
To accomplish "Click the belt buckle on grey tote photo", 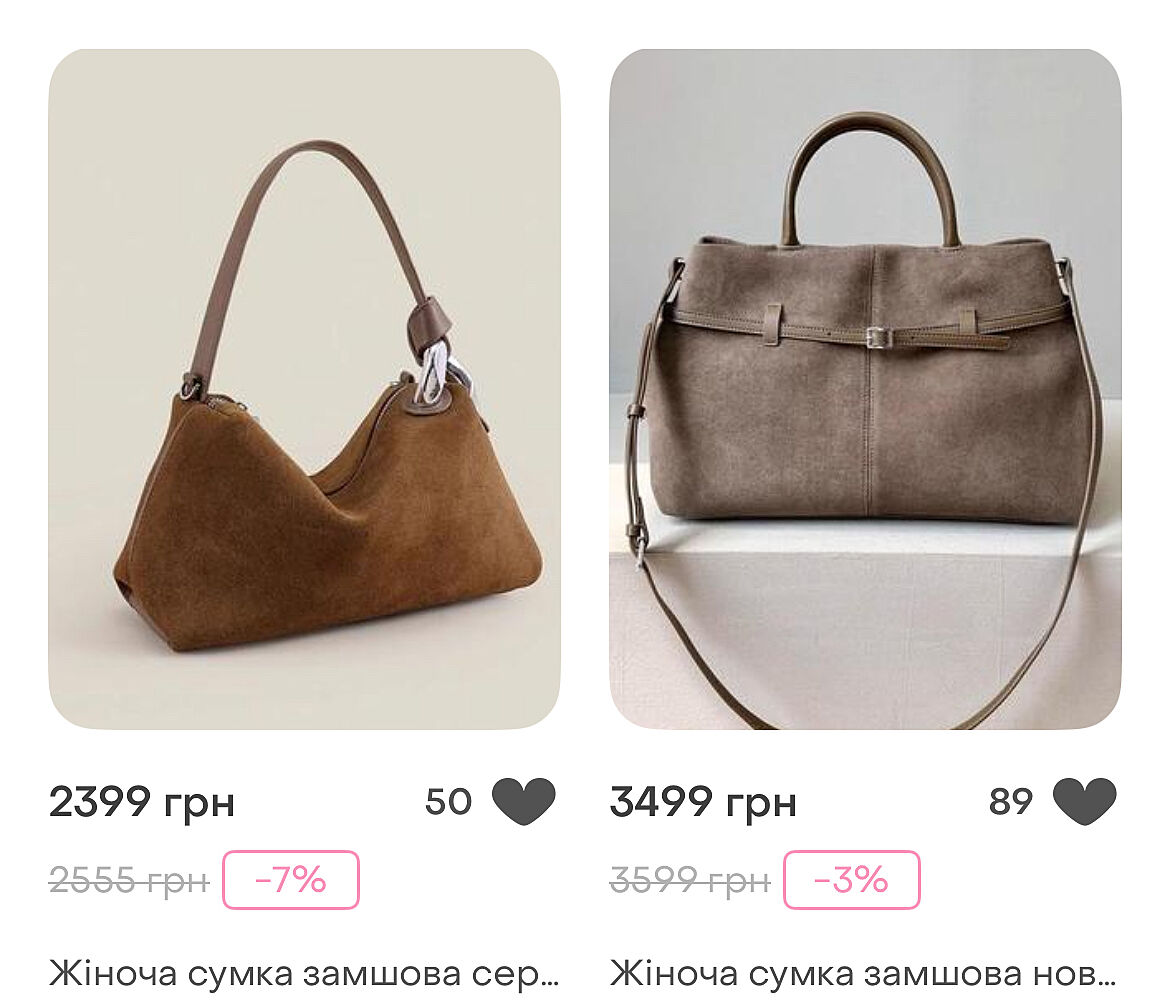I will [x=878, y=337].
